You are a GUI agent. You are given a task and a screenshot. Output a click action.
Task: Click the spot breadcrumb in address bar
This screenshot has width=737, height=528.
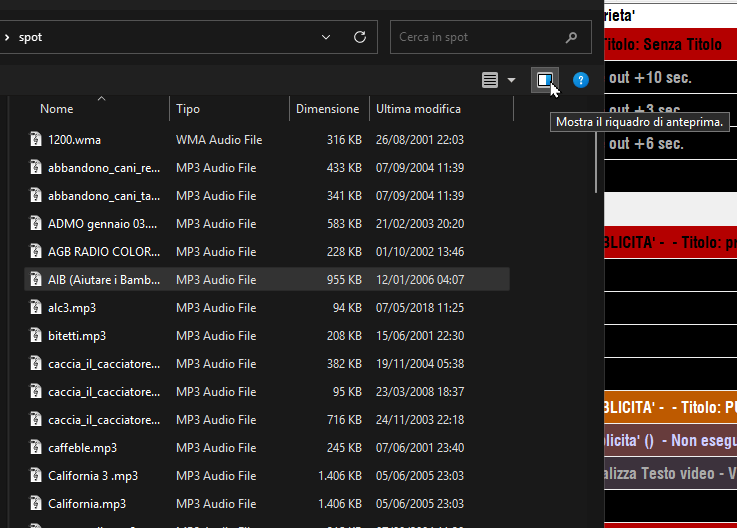pyautogui.click(x=31, y=37)
